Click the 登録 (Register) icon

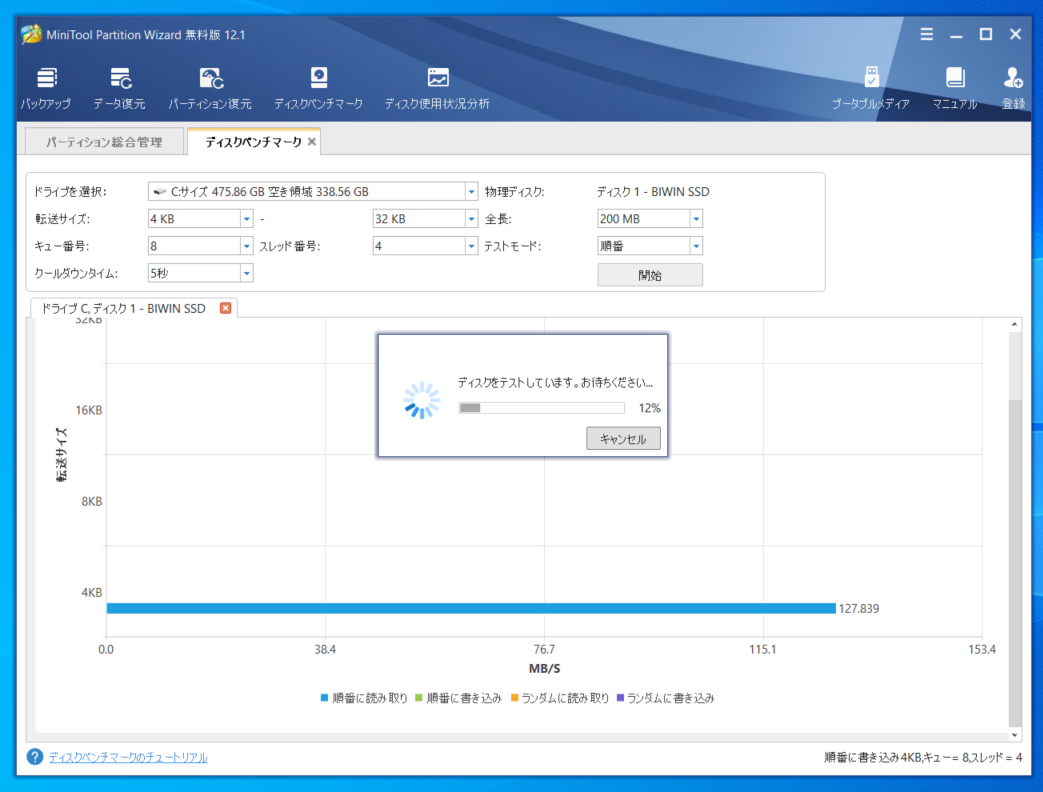(1013, 87)
